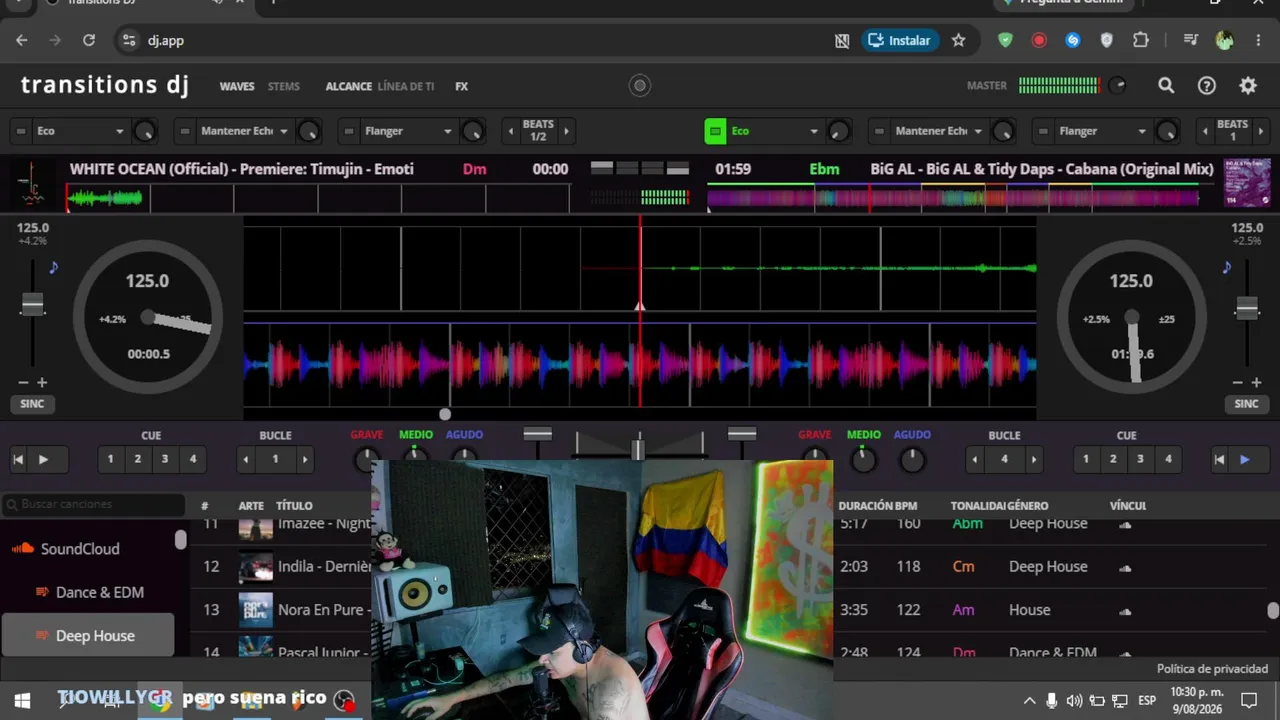The height and width of the screenshot is (720, 1280).
Task: Trigger left deck cue point 1
Action: coord(111,460)
